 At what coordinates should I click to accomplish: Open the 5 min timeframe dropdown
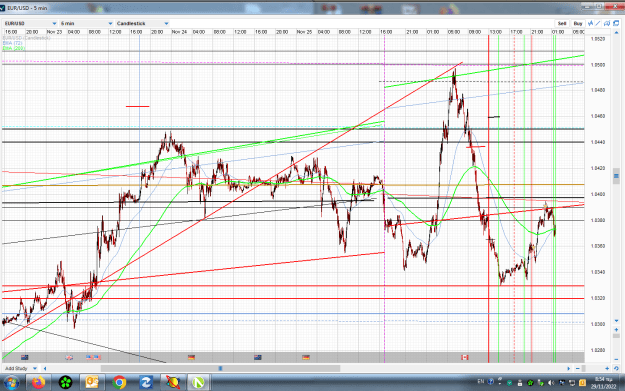(86, 24)
